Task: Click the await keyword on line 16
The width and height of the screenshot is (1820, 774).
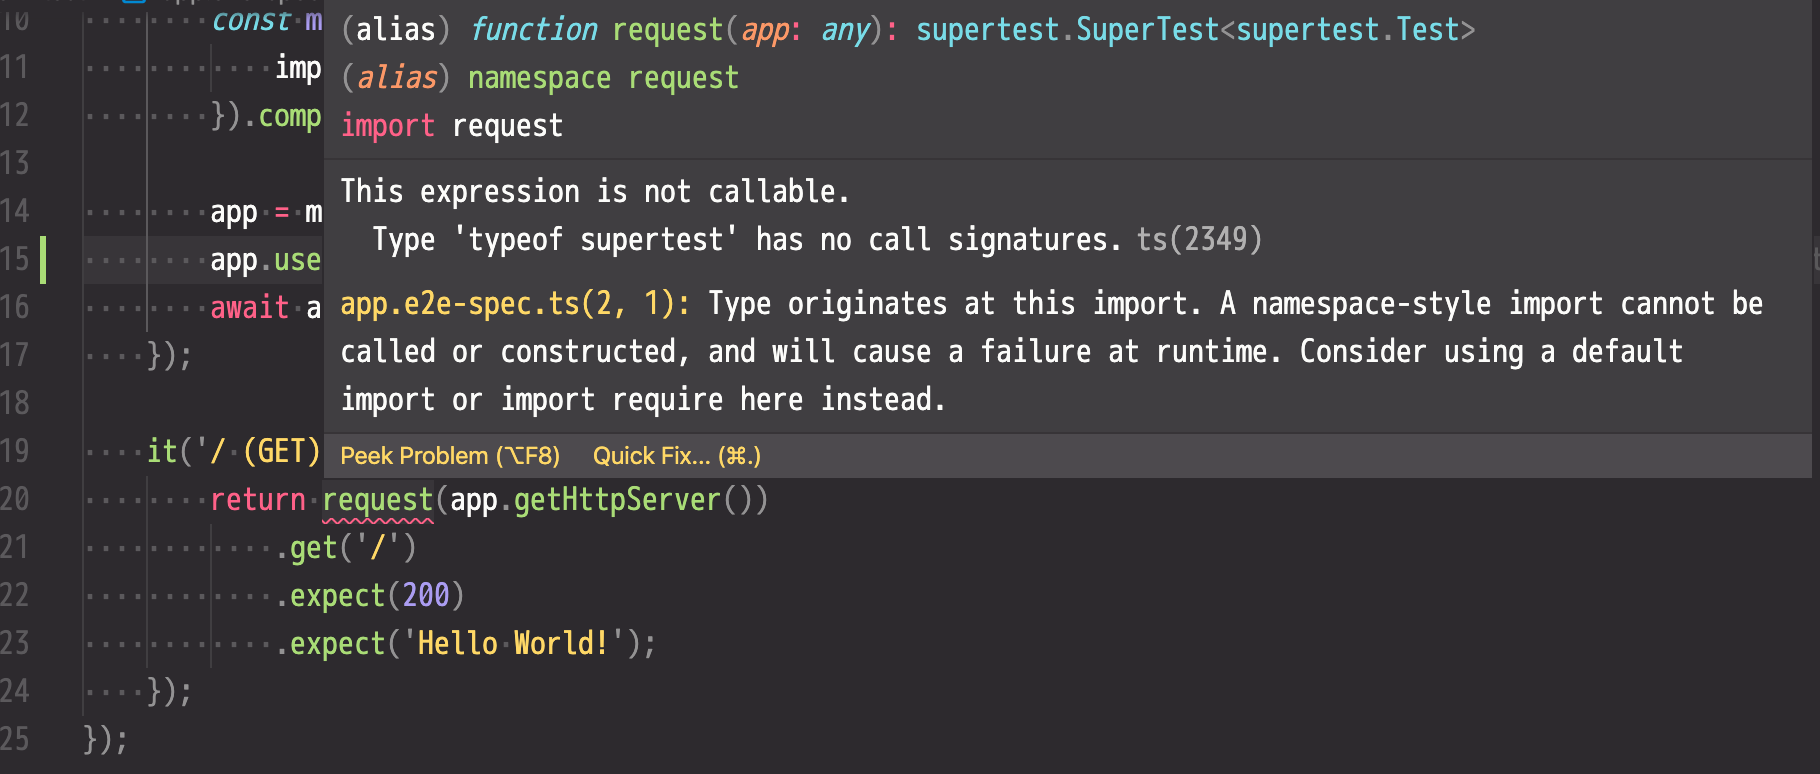Action: point(248,307)
